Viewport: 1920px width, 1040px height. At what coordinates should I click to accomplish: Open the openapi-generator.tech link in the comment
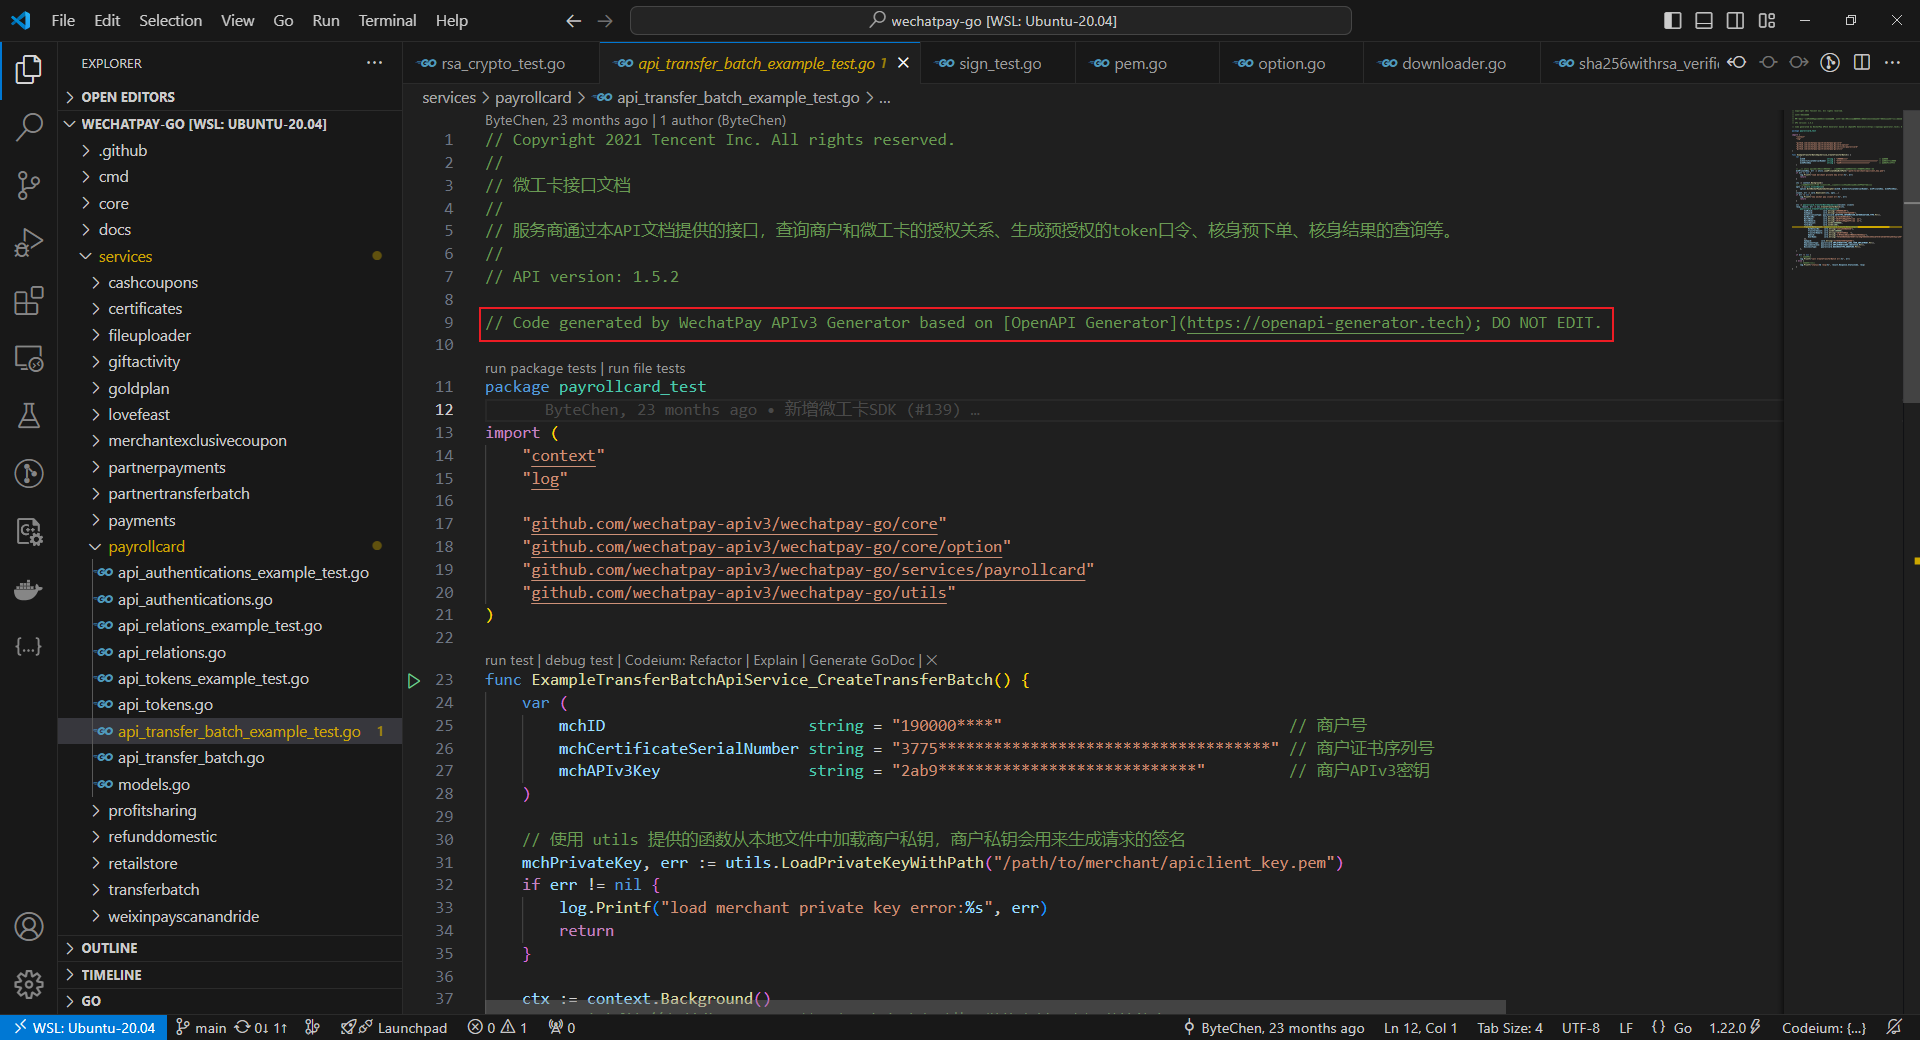[x=1325, y=323]
